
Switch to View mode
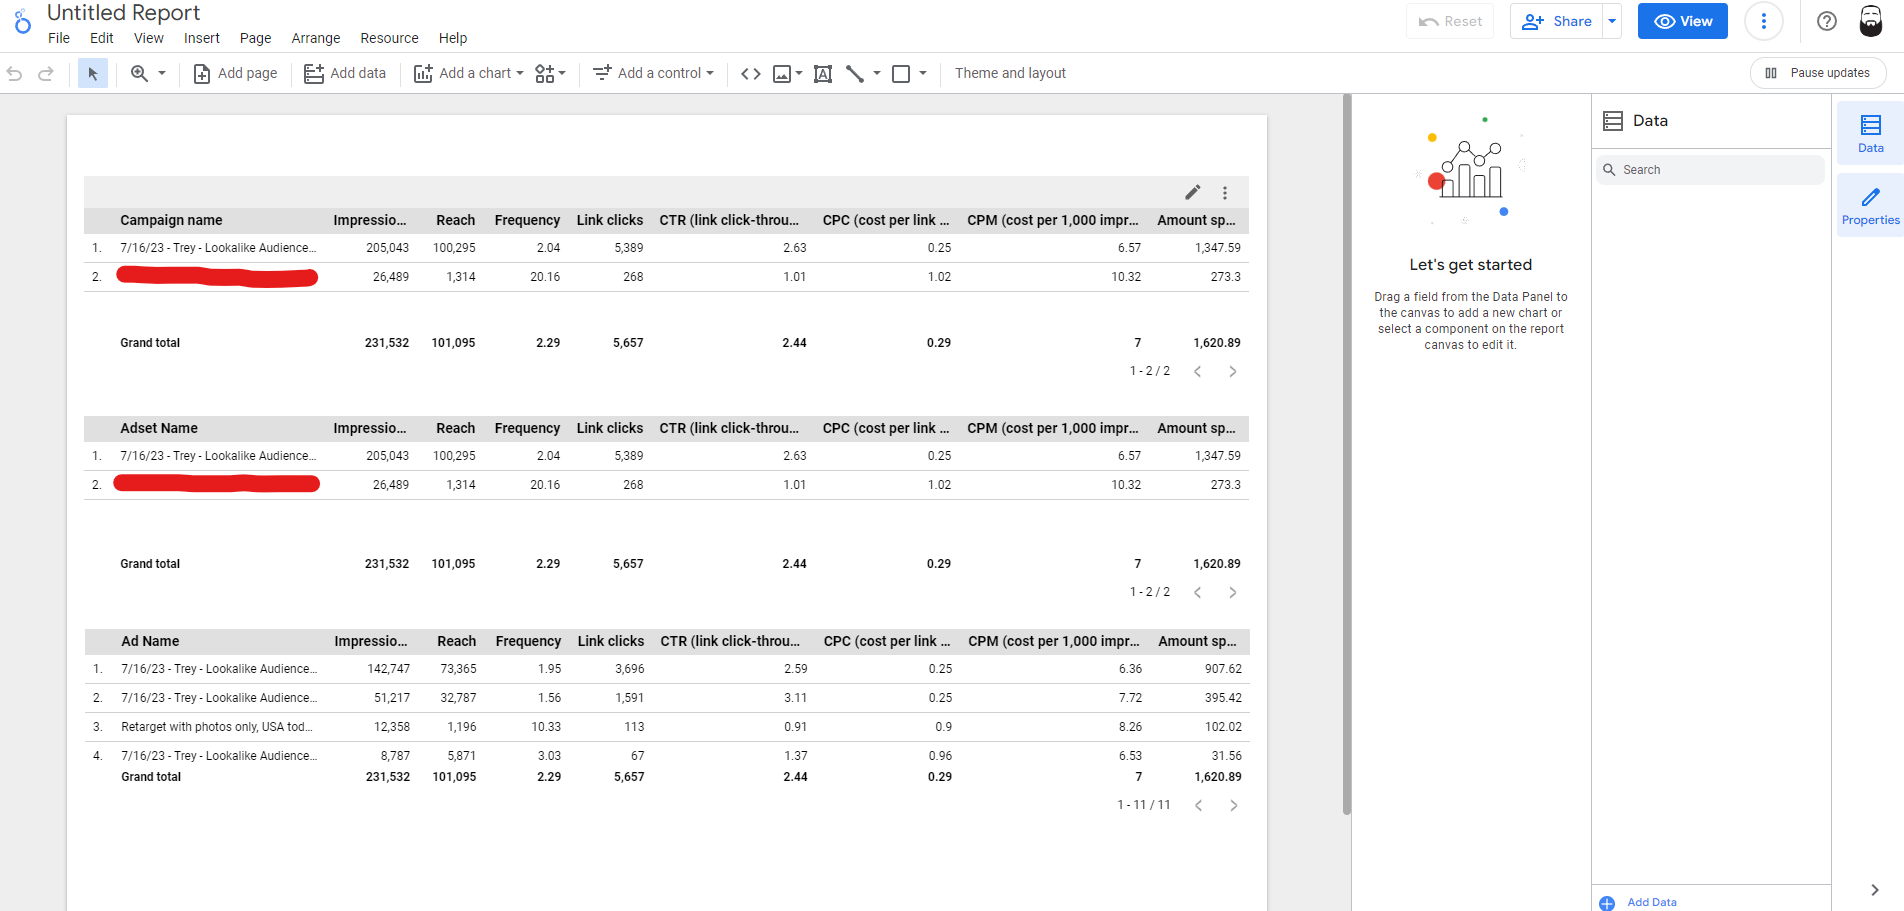point(1682,21)
